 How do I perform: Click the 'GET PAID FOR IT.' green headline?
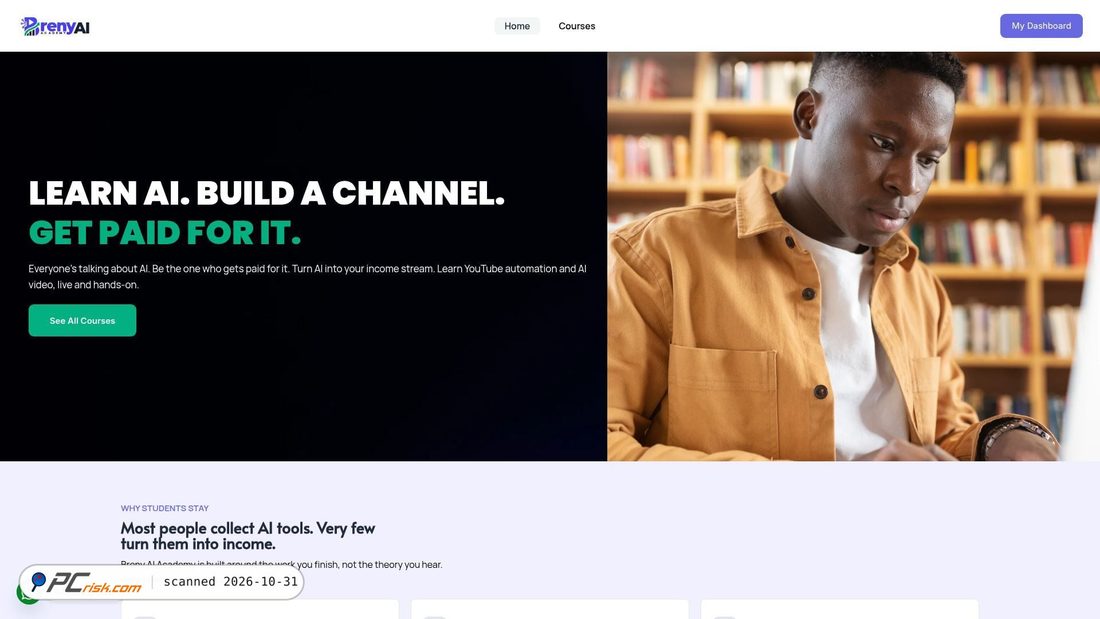[x=165, y=232]
